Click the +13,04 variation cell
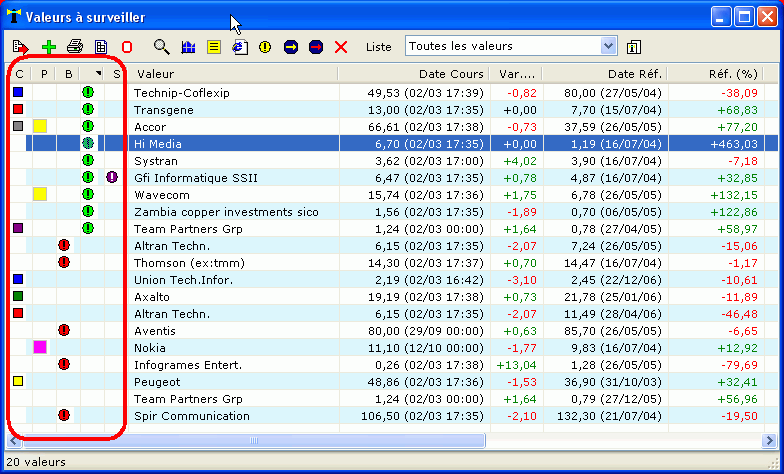This screenshot has width=784, height=474. (516, 365)
